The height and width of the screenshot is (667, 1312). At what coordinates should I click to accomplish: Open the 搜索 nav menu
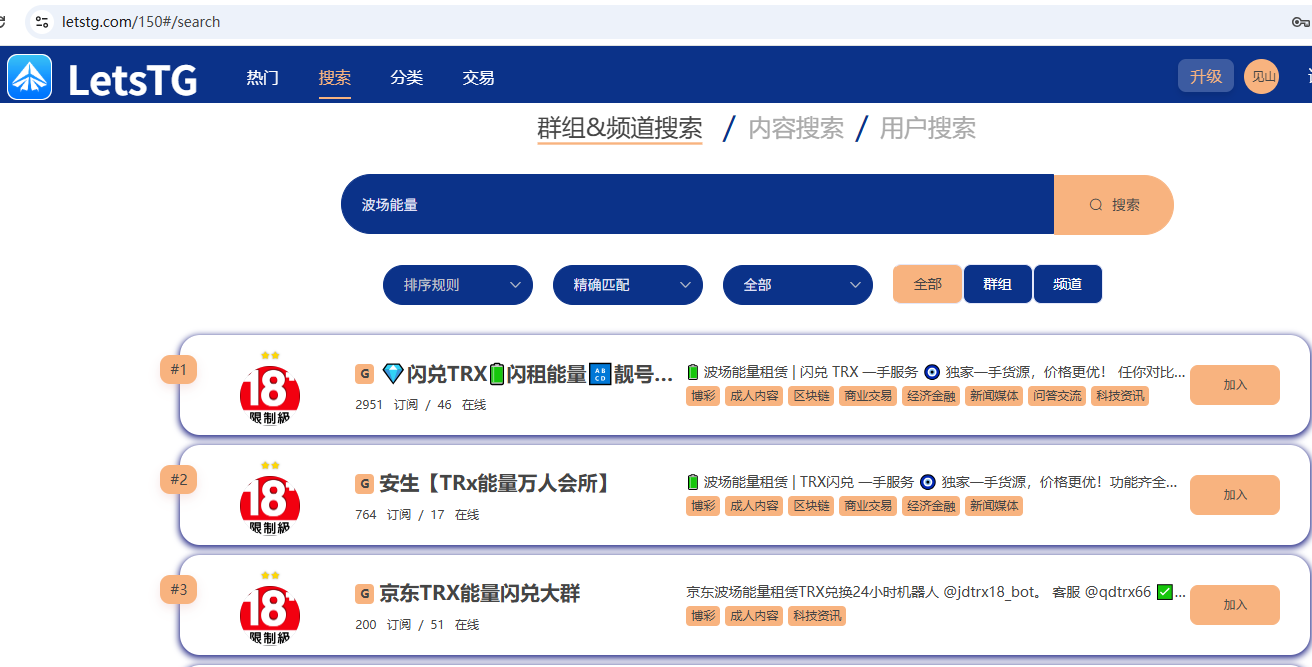335,77
